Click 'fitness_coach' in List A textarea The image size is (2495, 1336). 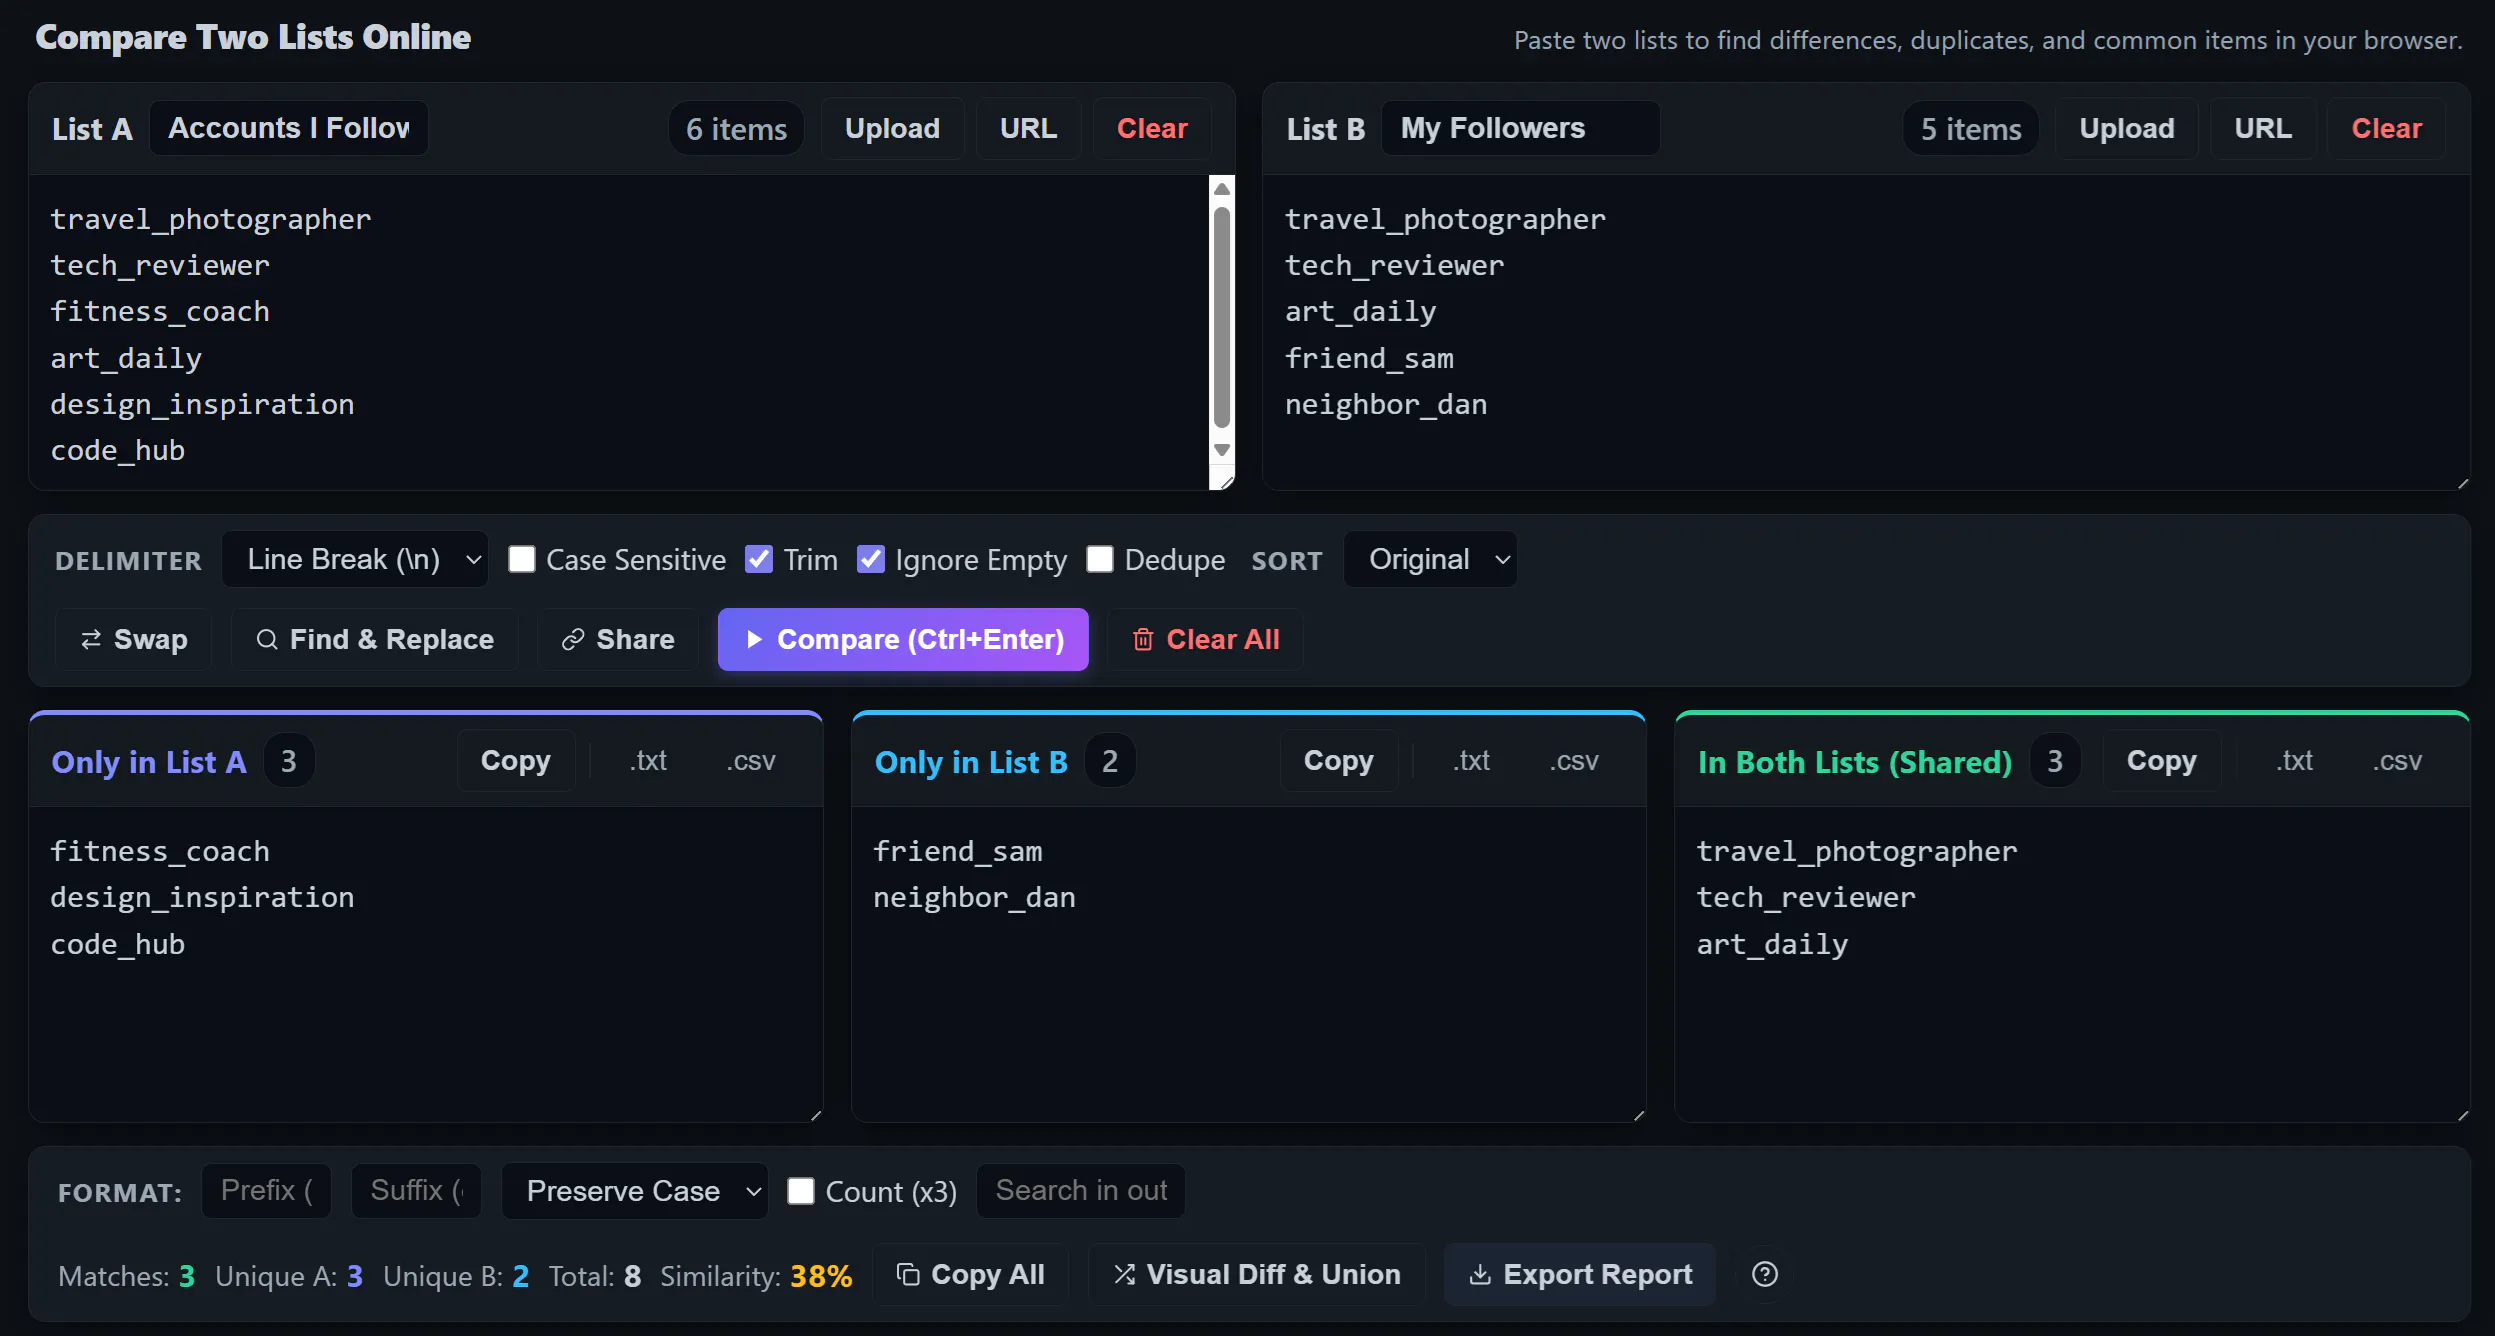[160, 312]
